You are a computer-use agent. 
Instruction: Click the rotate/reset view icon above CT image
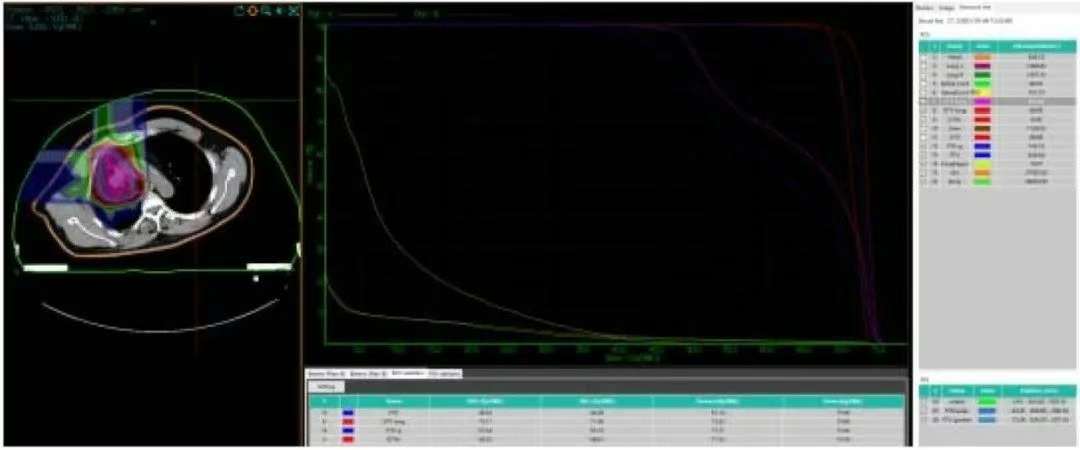pos(239,10)
